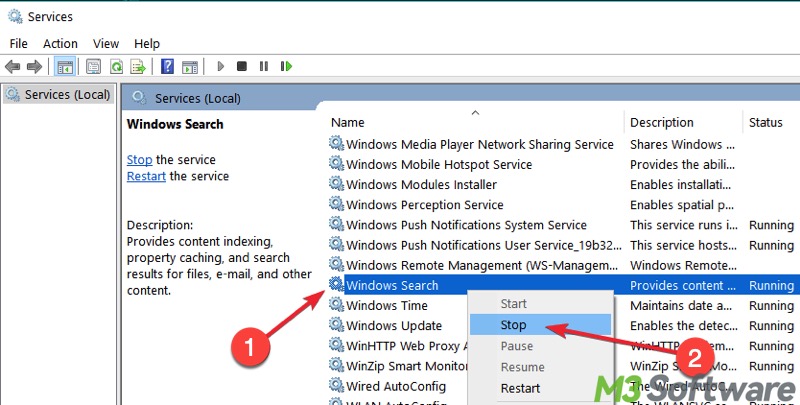Select Windows Push Notifications User Service_19b32 row
This screenshot has height=405, width=800.
pyautogui.click(x=484, y=245)
